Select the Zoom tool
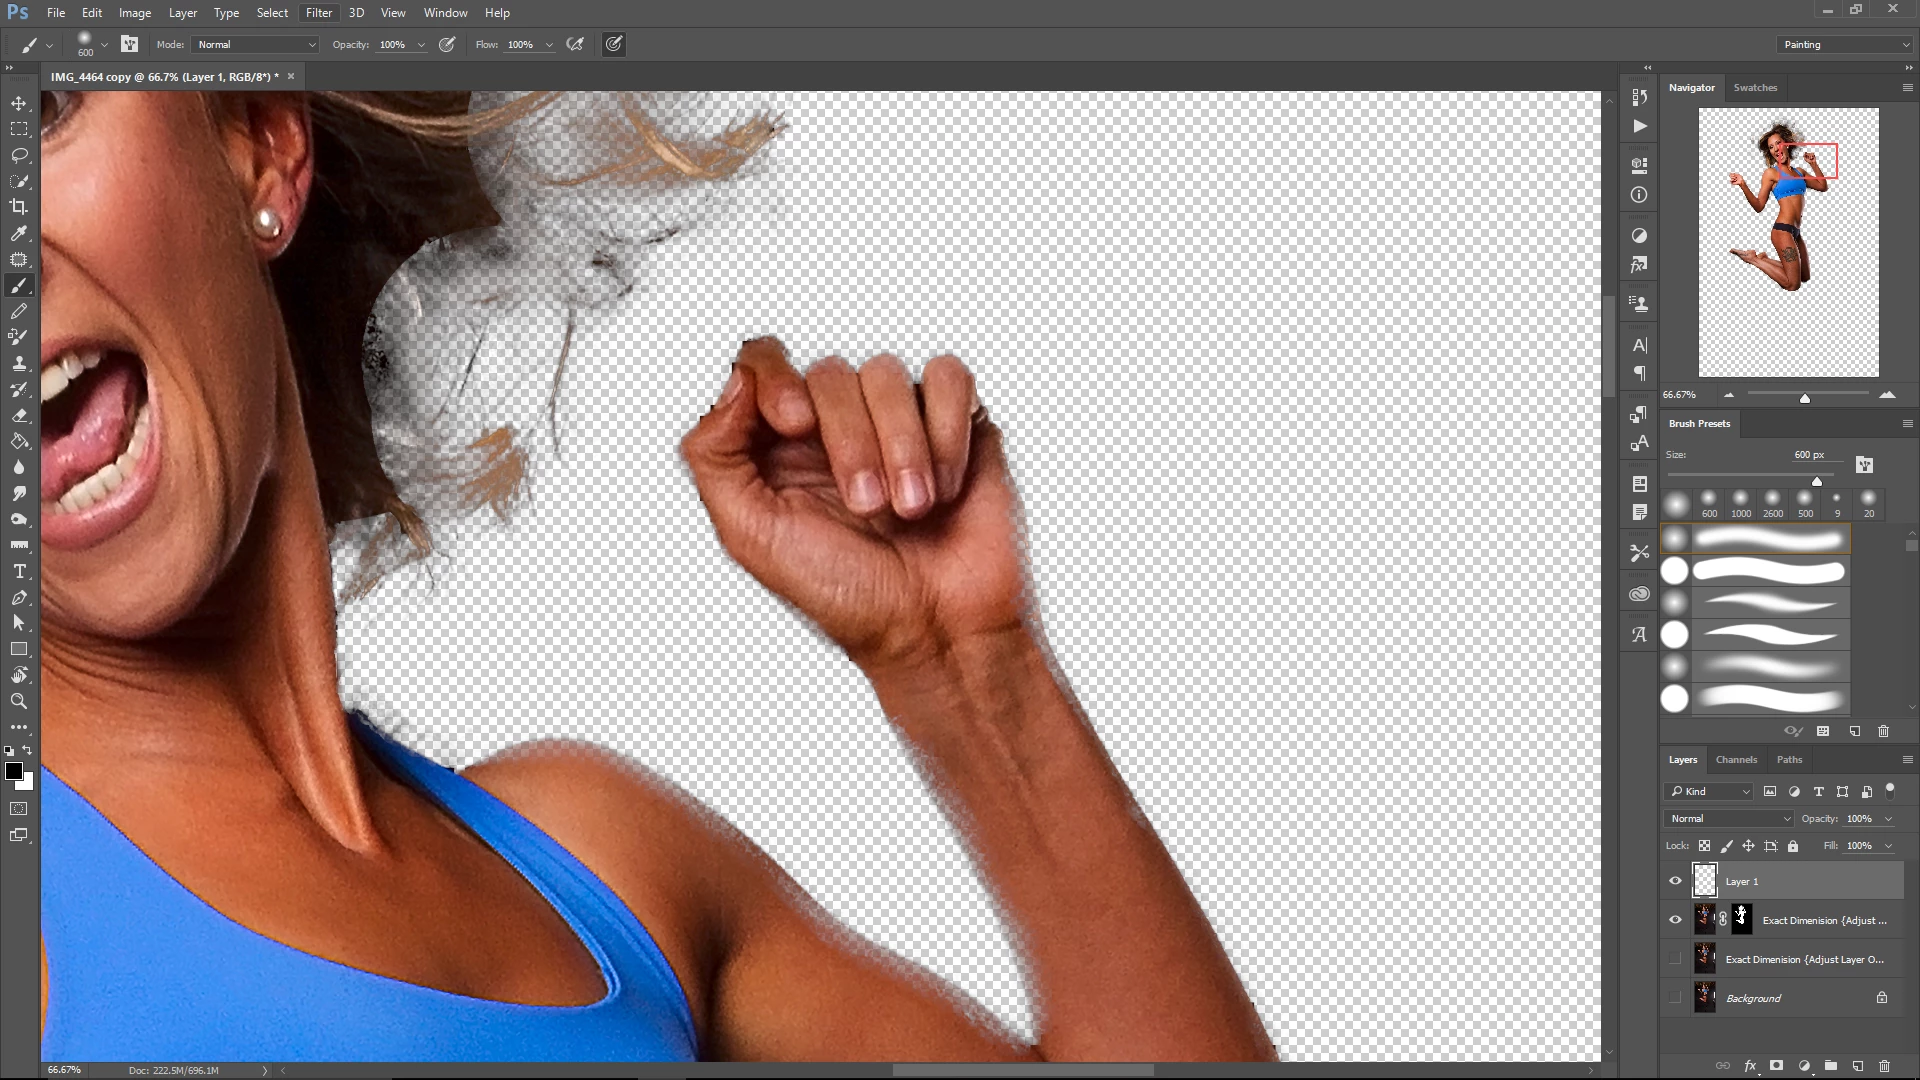 pos(19,701)
